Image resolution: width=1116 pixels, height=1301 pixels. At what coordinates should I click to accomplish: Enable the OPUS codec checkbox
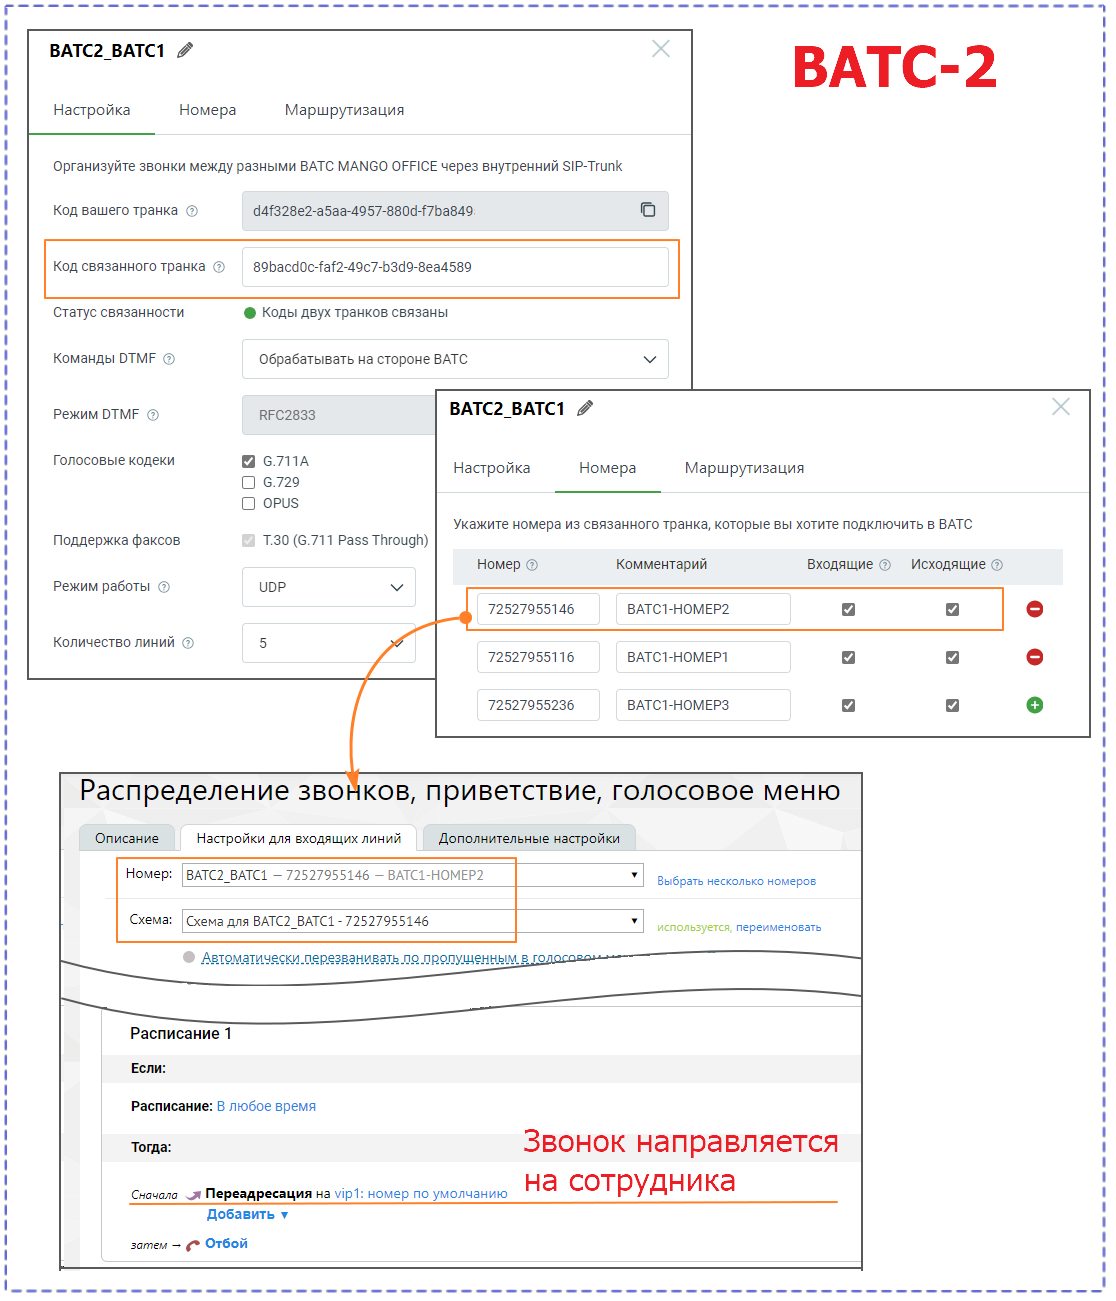click(x=249, y=503)
